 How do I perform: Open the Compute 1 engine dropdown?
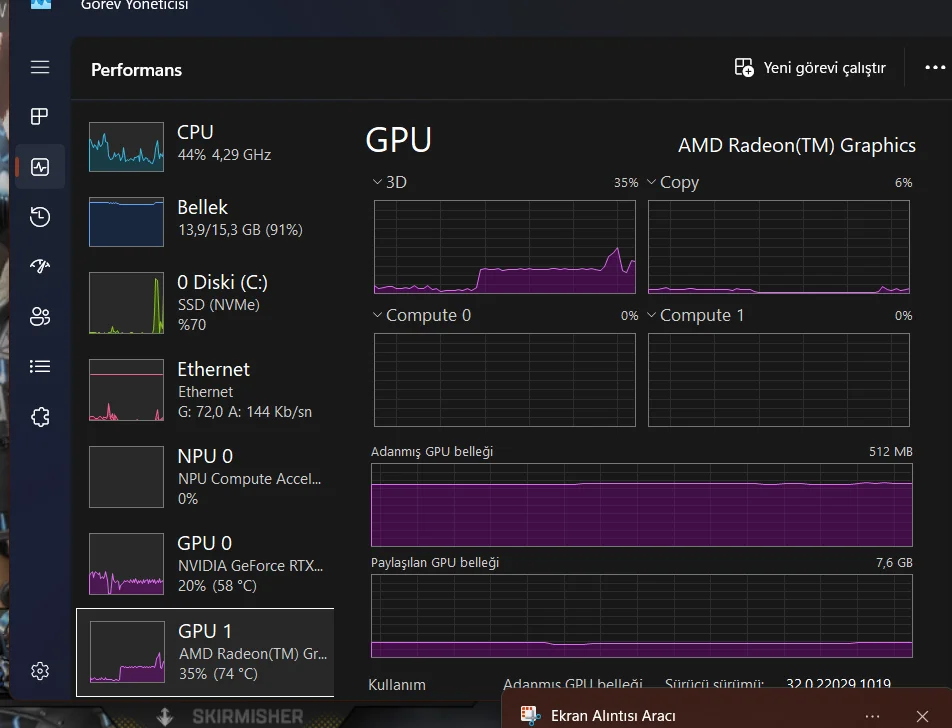click(x=651, y=315)
